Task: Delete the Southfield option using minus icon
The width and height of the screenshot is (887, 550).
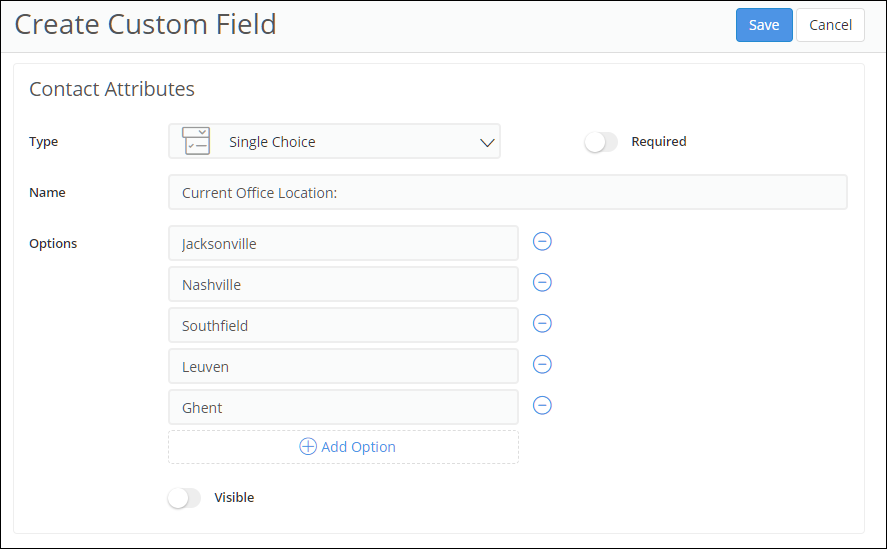Action: click(542, 323)
